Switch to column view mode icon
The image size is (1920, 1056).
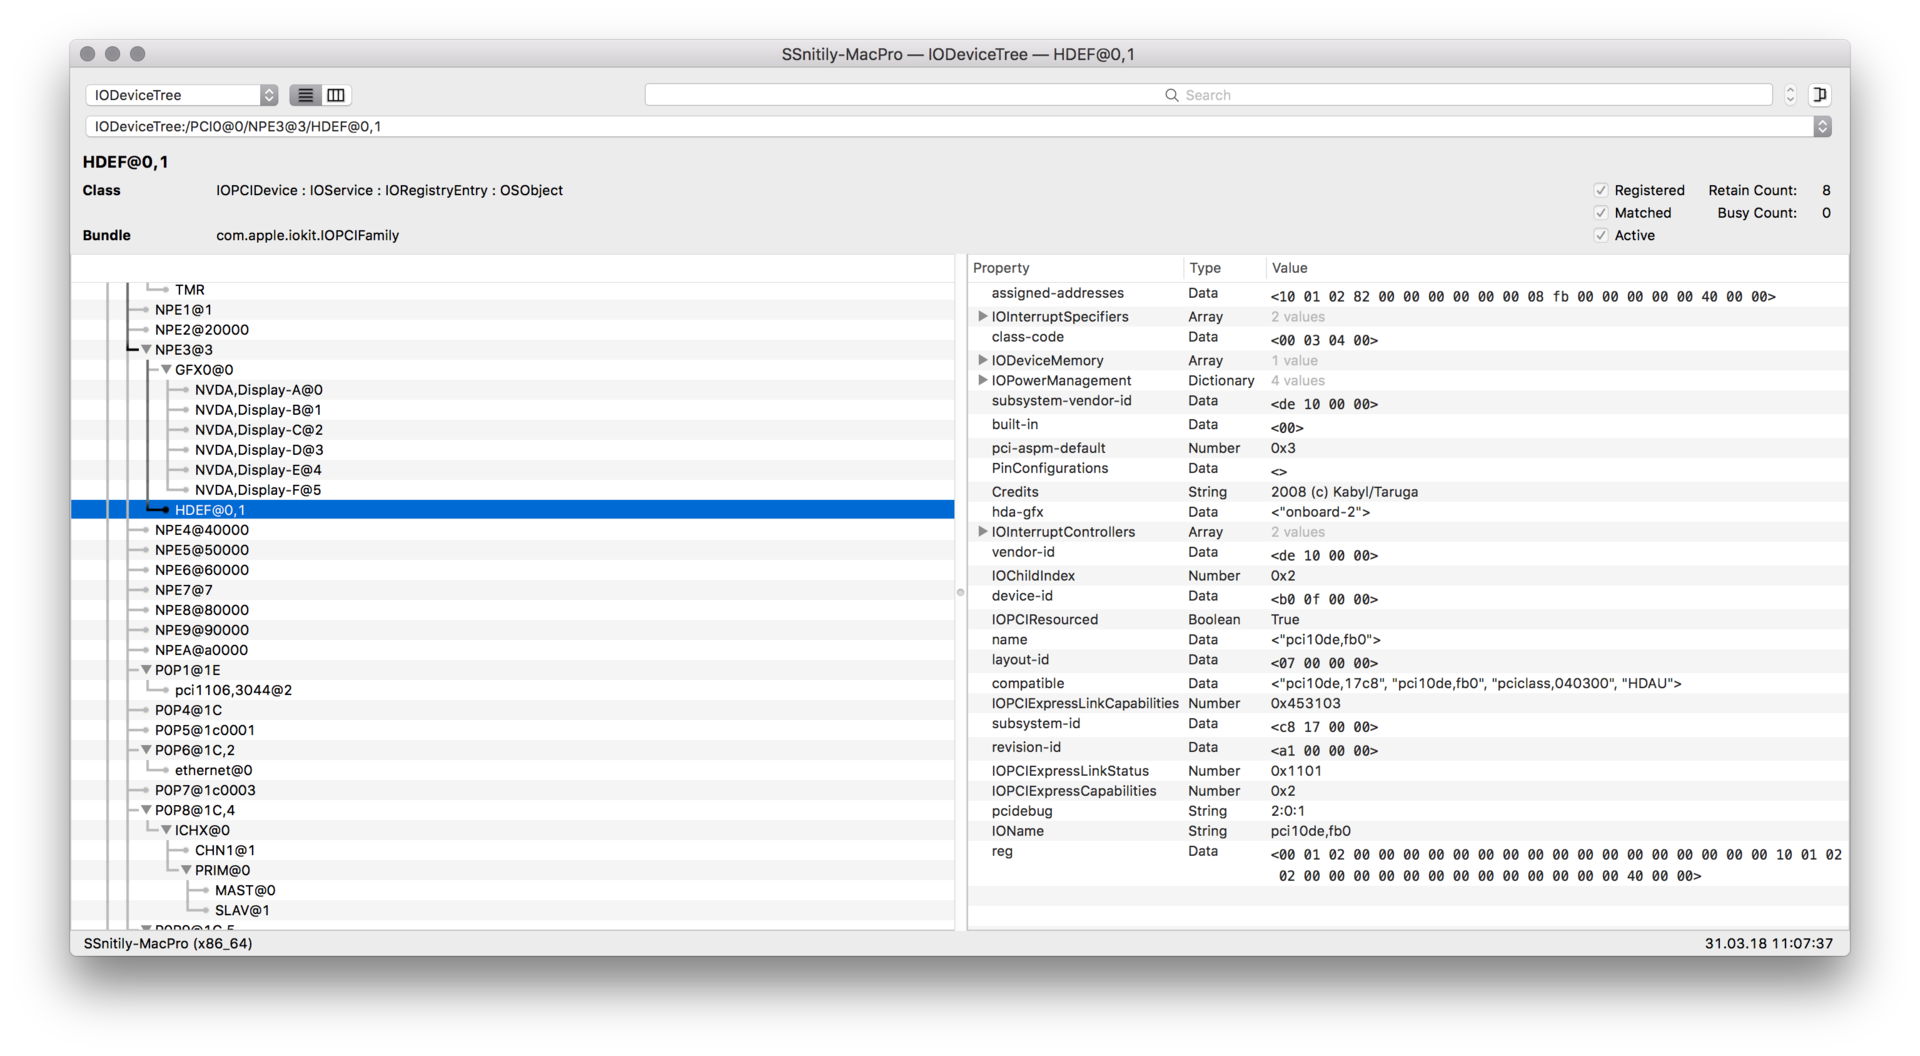click(336, 95)
